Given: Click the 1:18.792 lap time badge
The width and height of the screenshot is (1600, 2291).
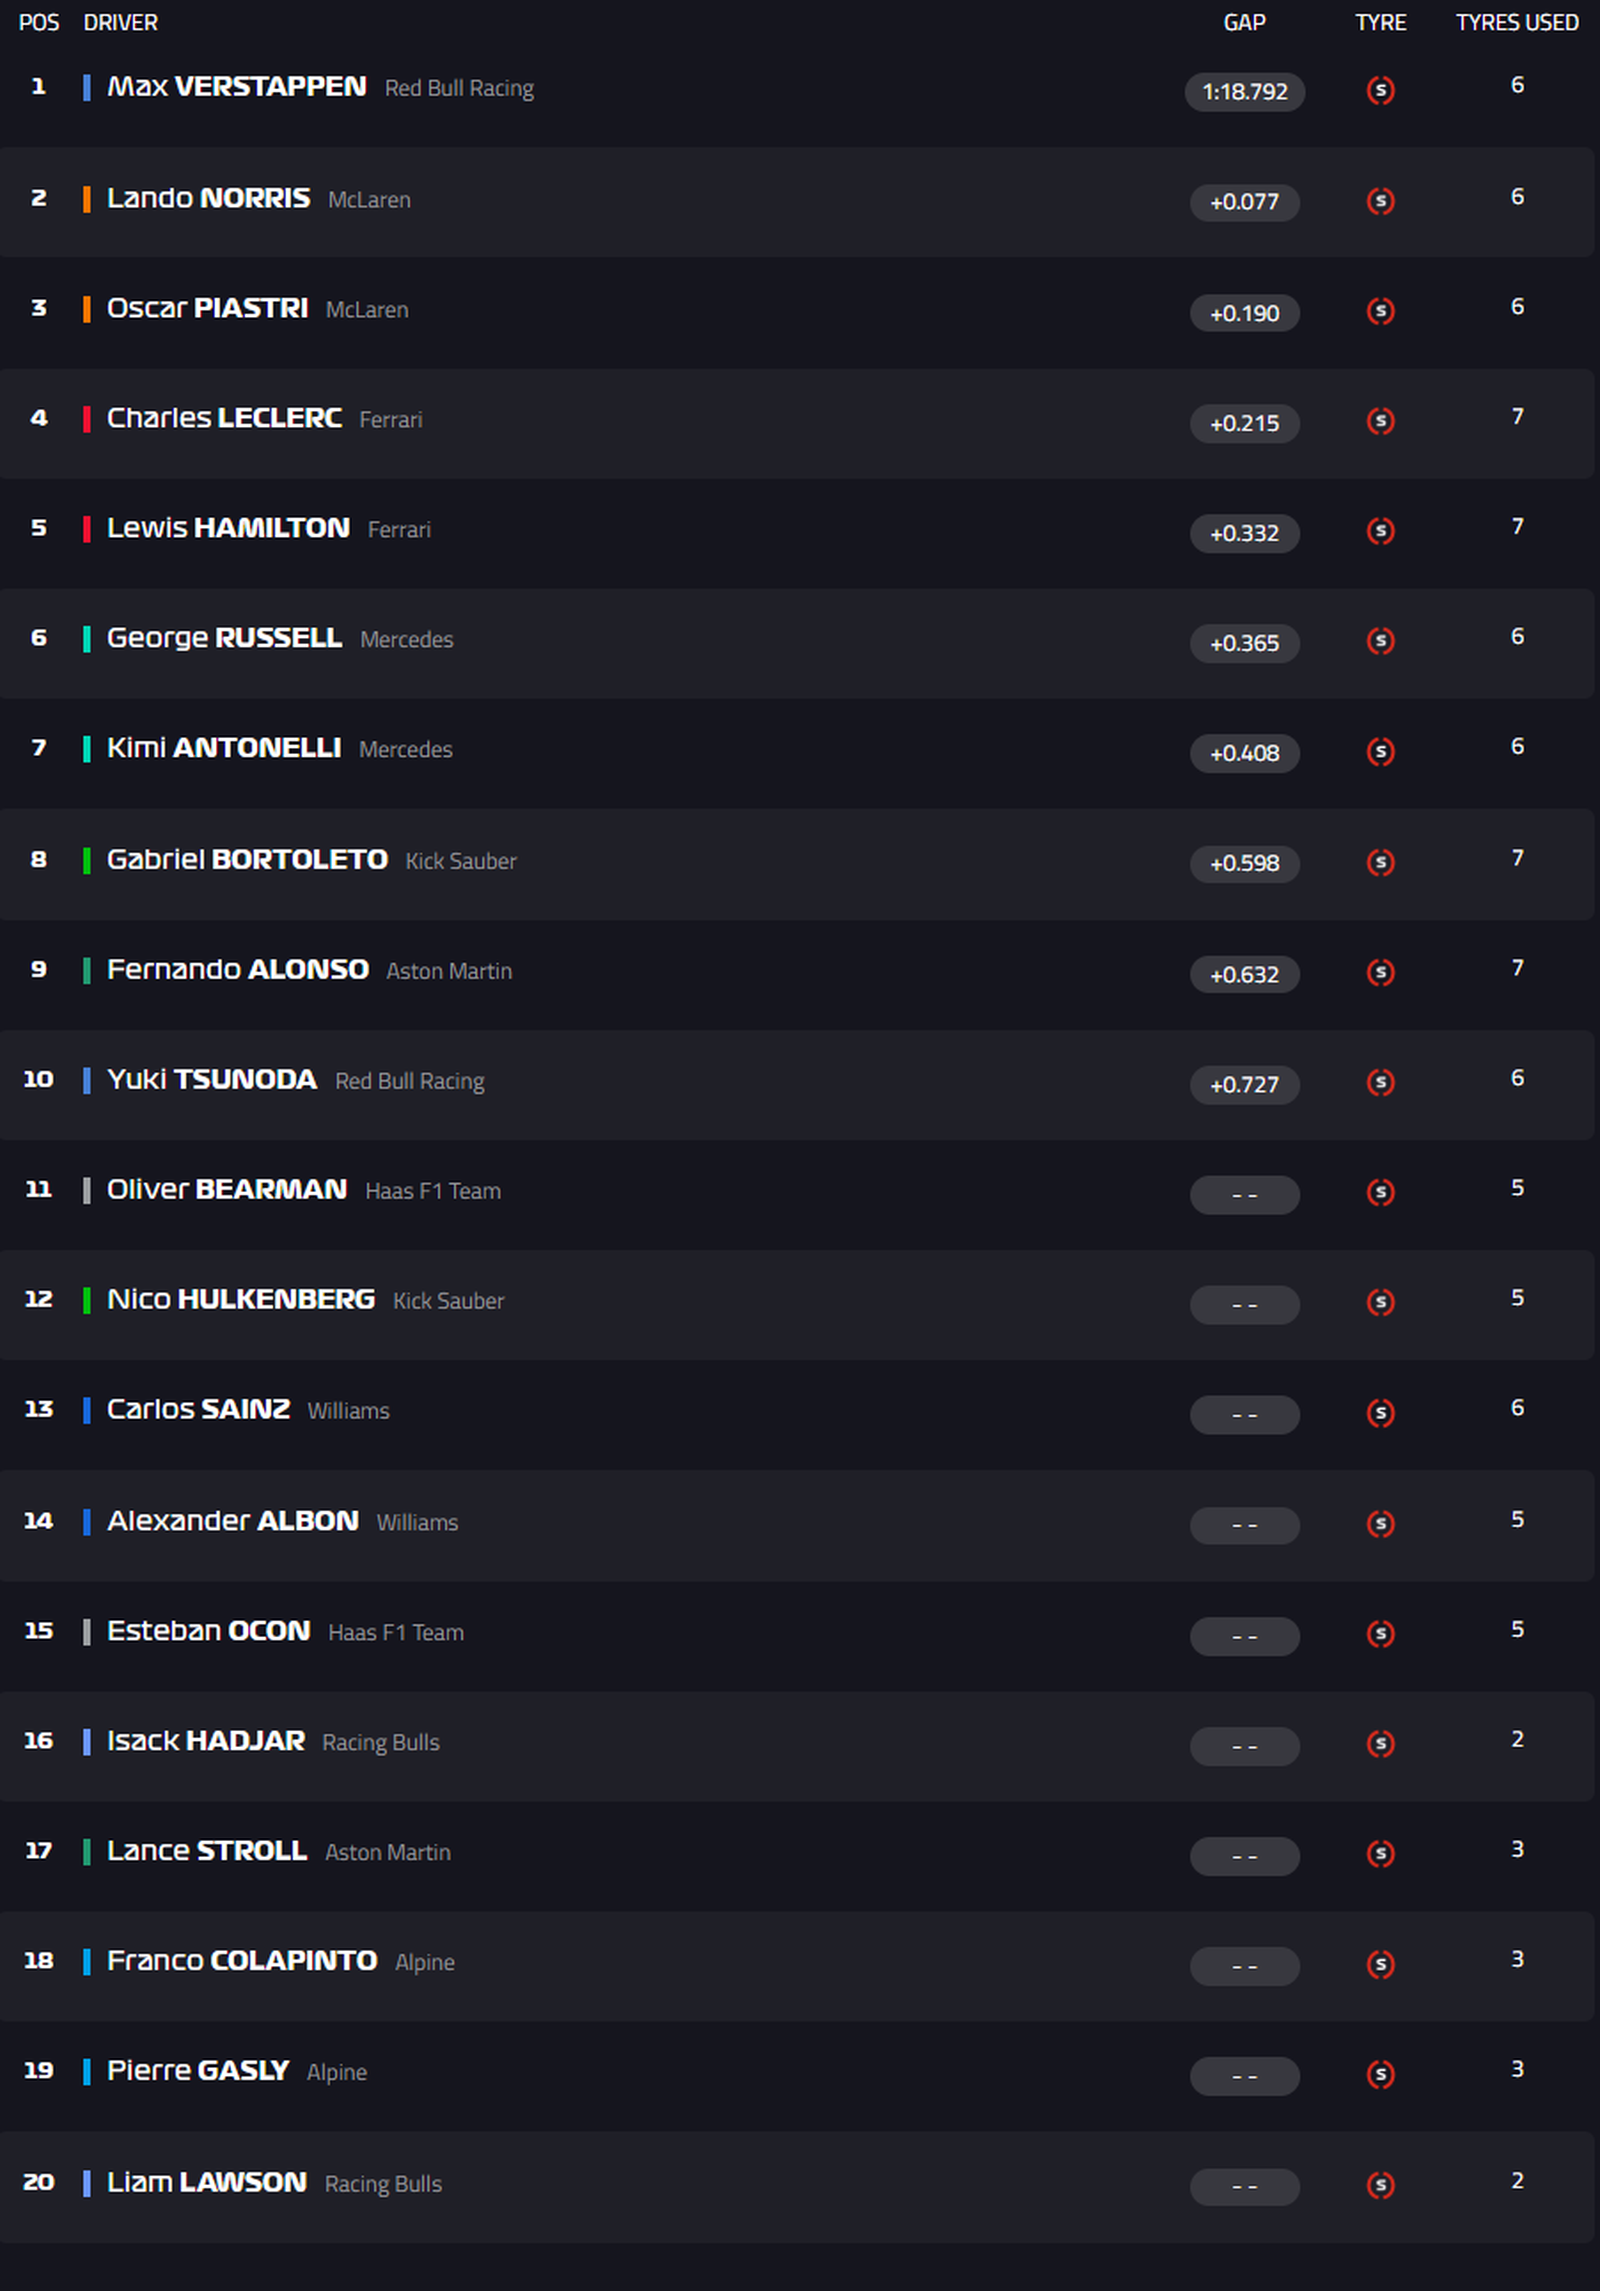Looking at the screenshot, I should pos(1244,92).
